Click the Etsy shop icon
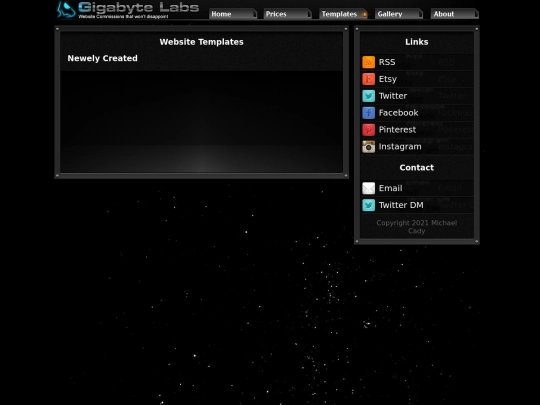 coord(368,79)
